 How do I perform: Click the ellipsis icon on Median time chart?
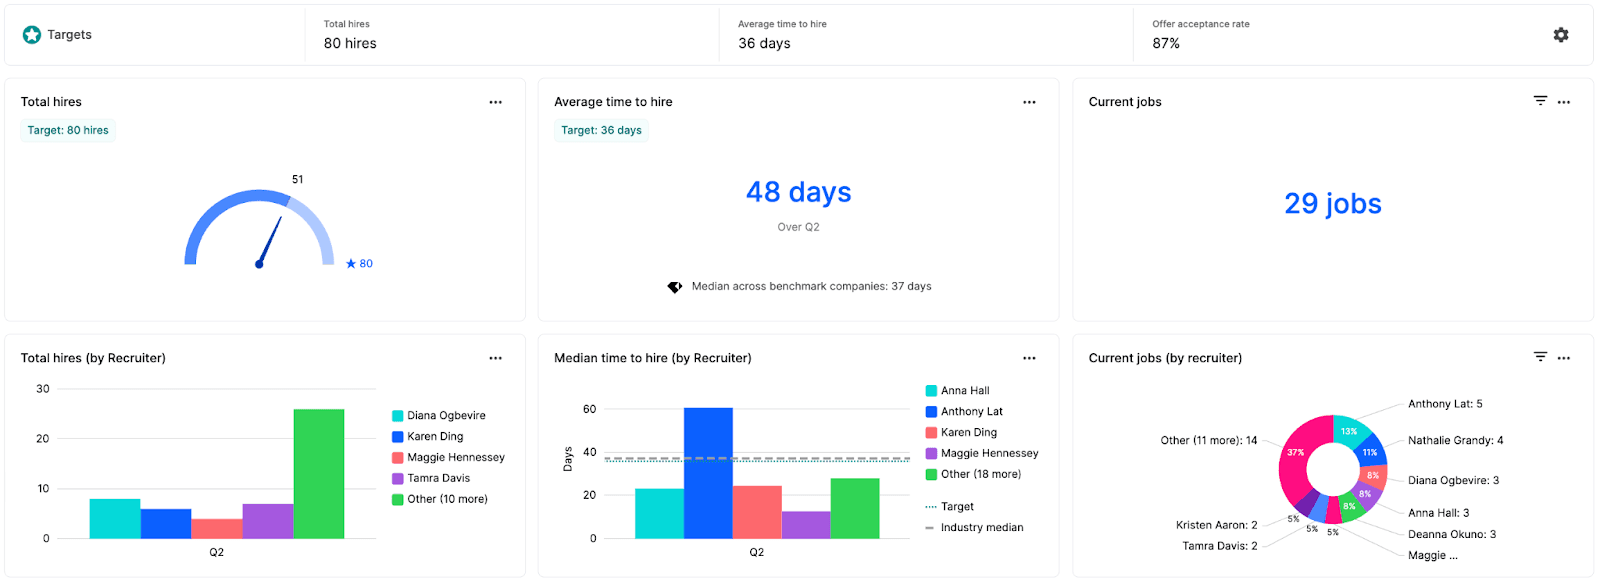click(1029, 357)
